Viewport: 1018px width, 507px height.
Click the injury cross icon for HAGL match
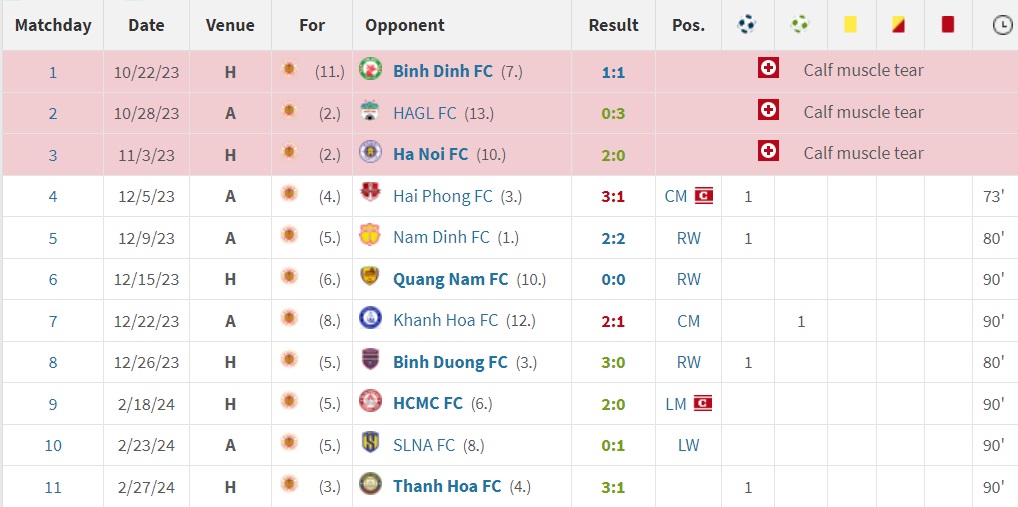point(768,111)
